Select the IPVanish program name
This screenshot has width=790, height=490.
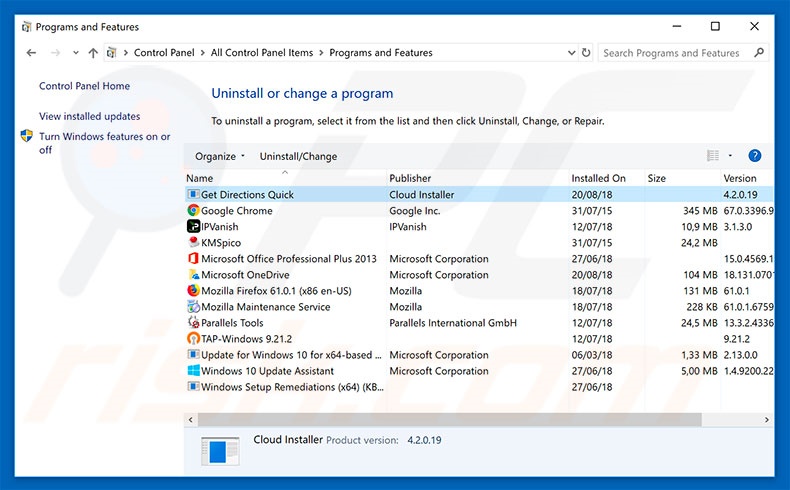pos(220,227)
